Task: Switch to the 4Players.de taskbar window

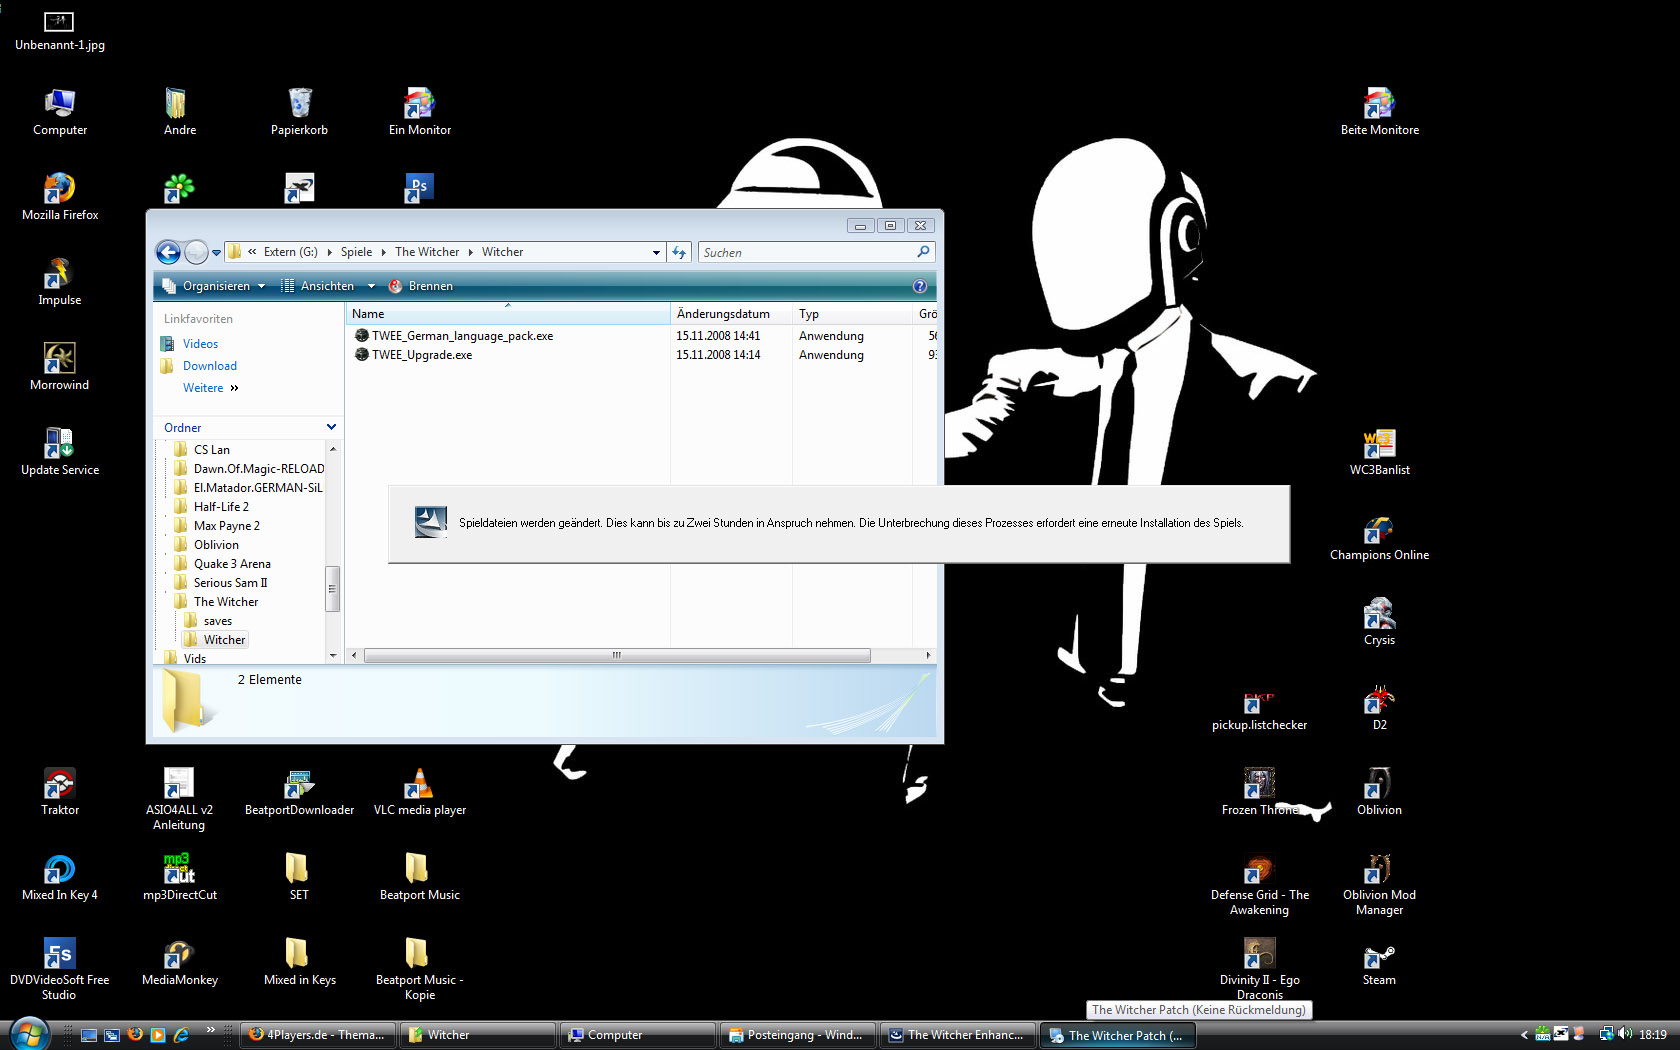Action: coord(317,1035)
